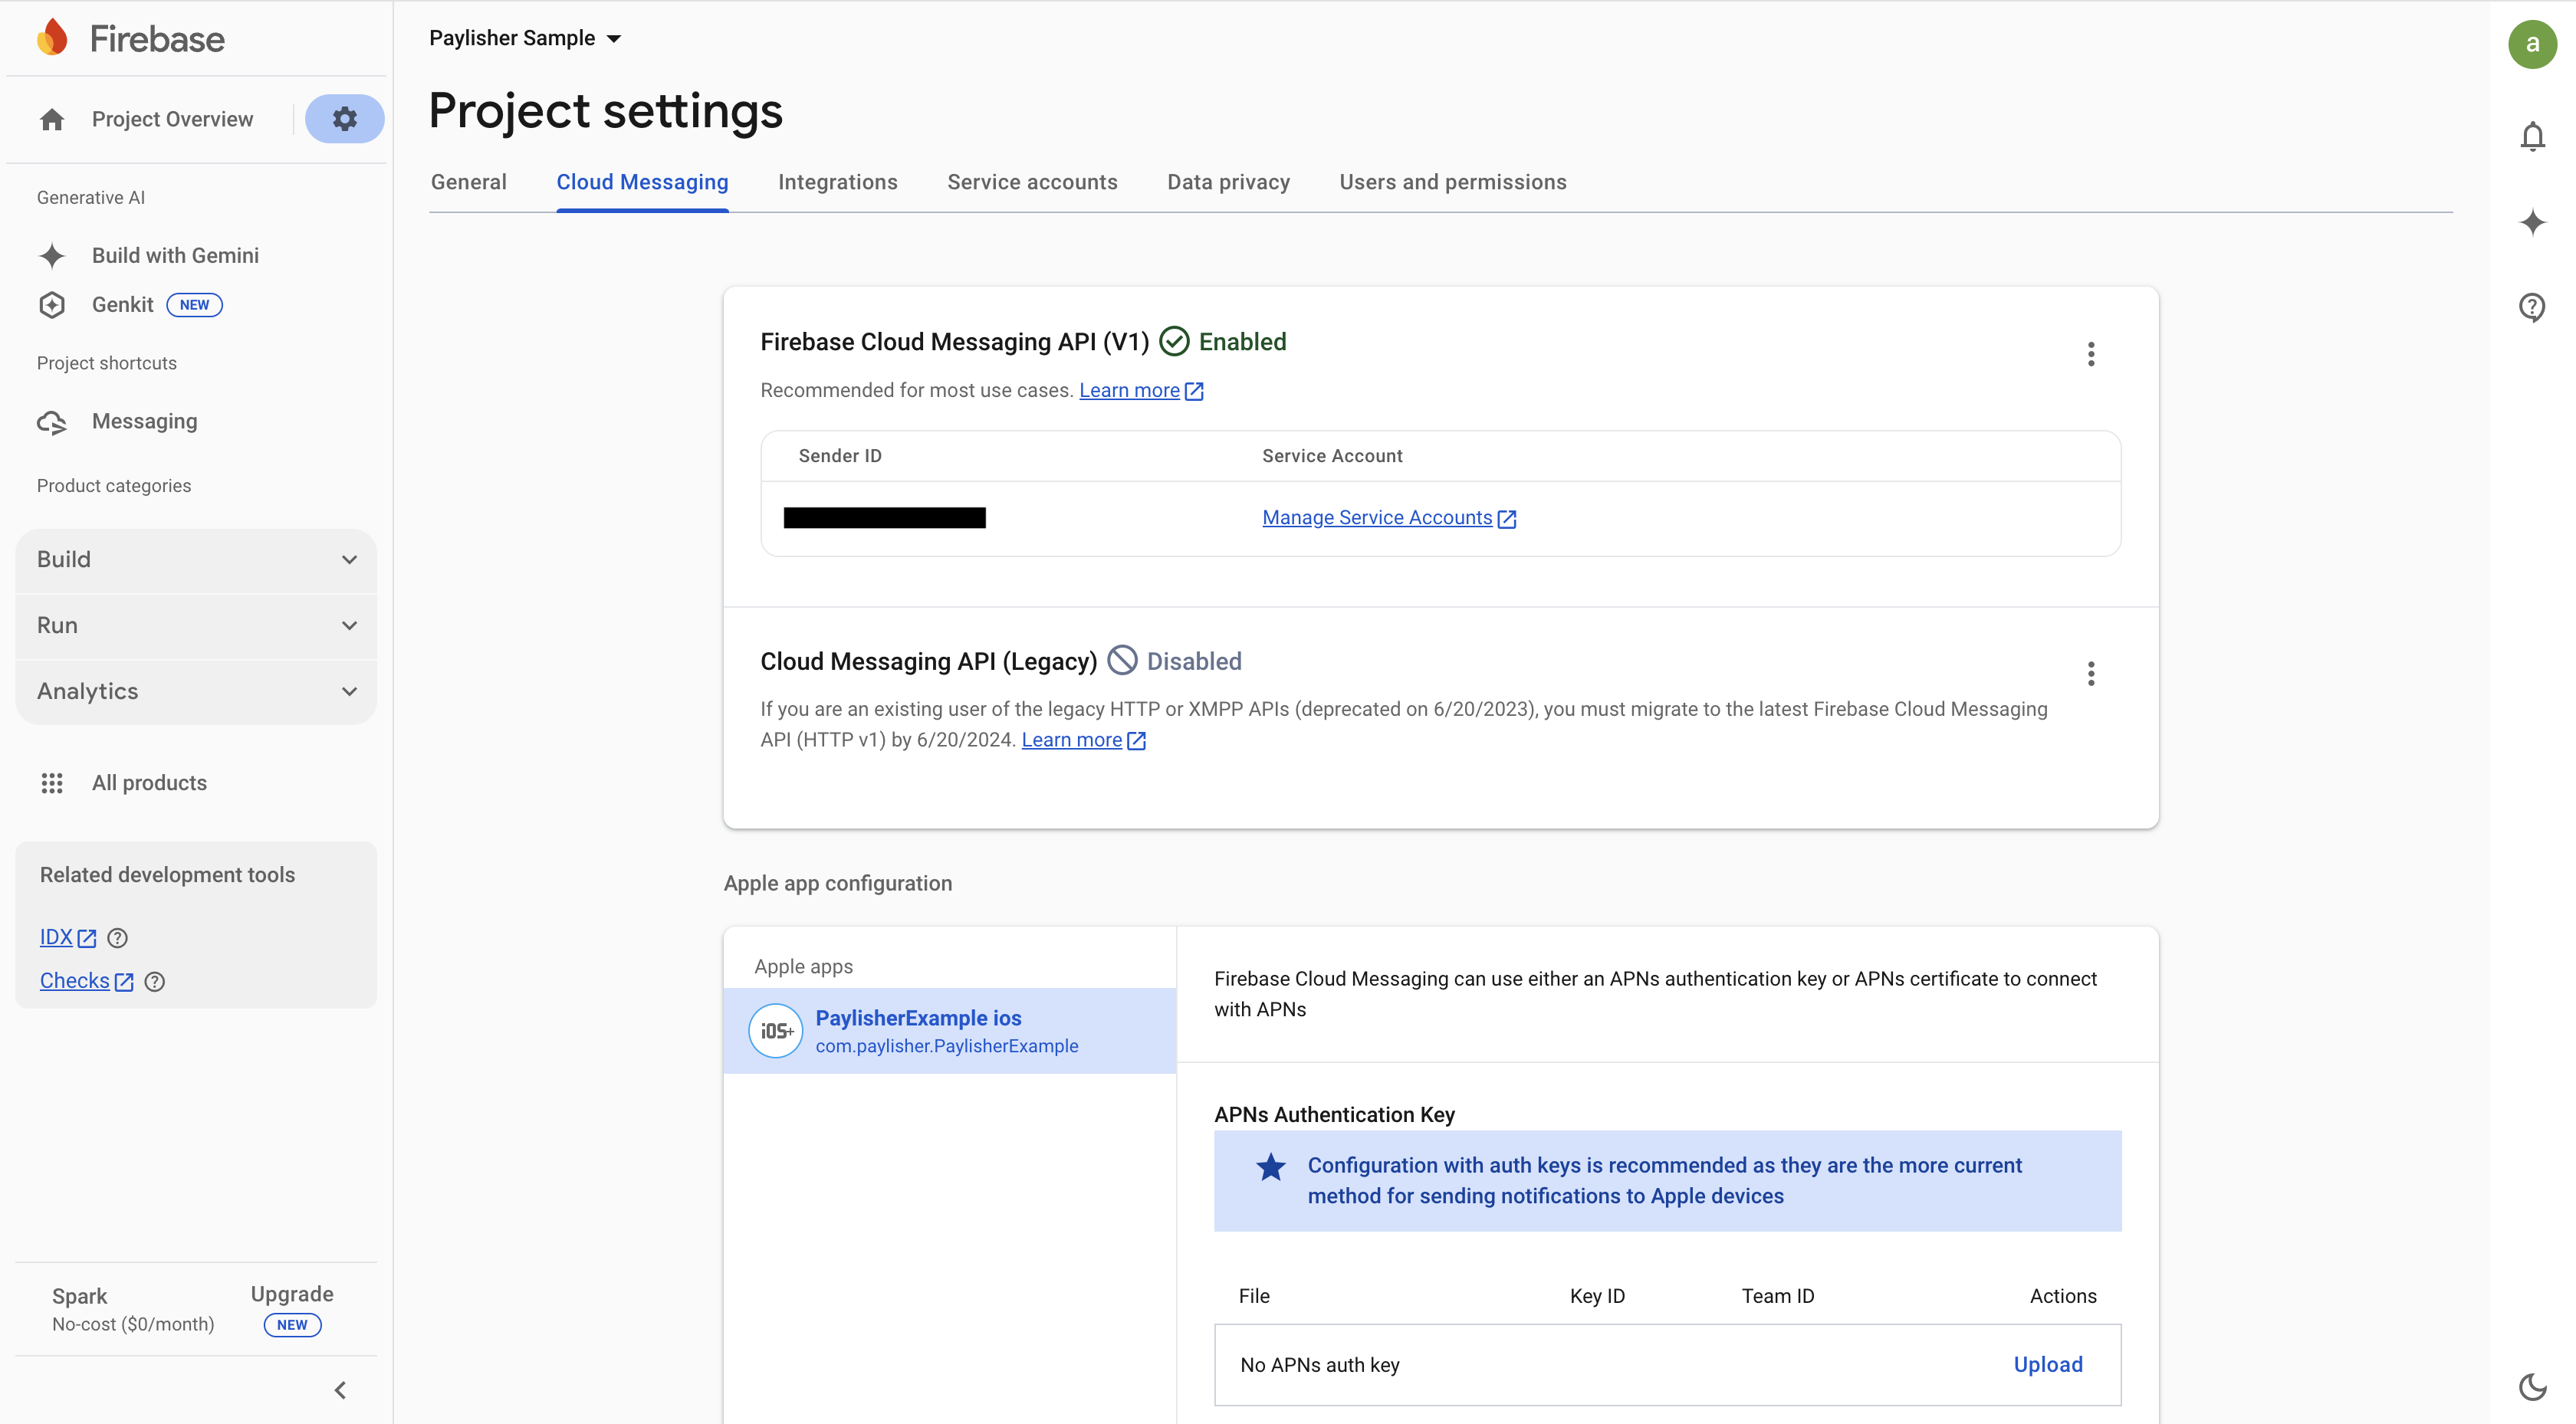The image size is (2576, 1424).
Task: Switch to the General tab
Action: [468, 182]
